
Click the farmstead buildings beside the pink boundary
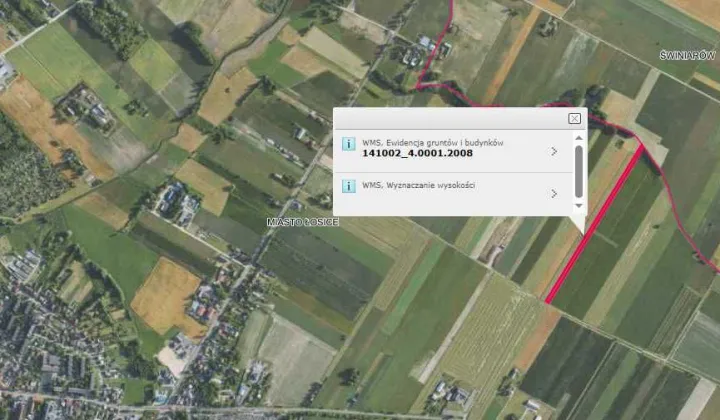[426, 52]
